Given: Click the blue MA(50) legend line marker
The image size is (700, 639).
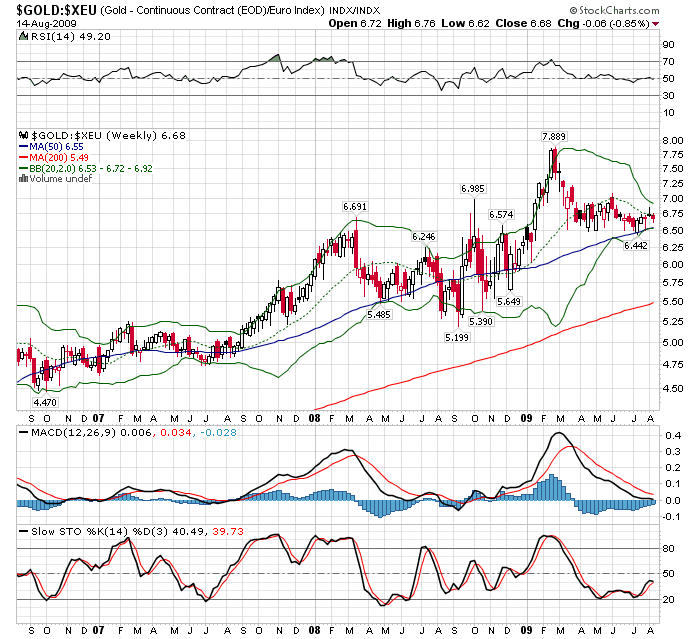Looking at the screenshot, I should click(x=24, y=146).
